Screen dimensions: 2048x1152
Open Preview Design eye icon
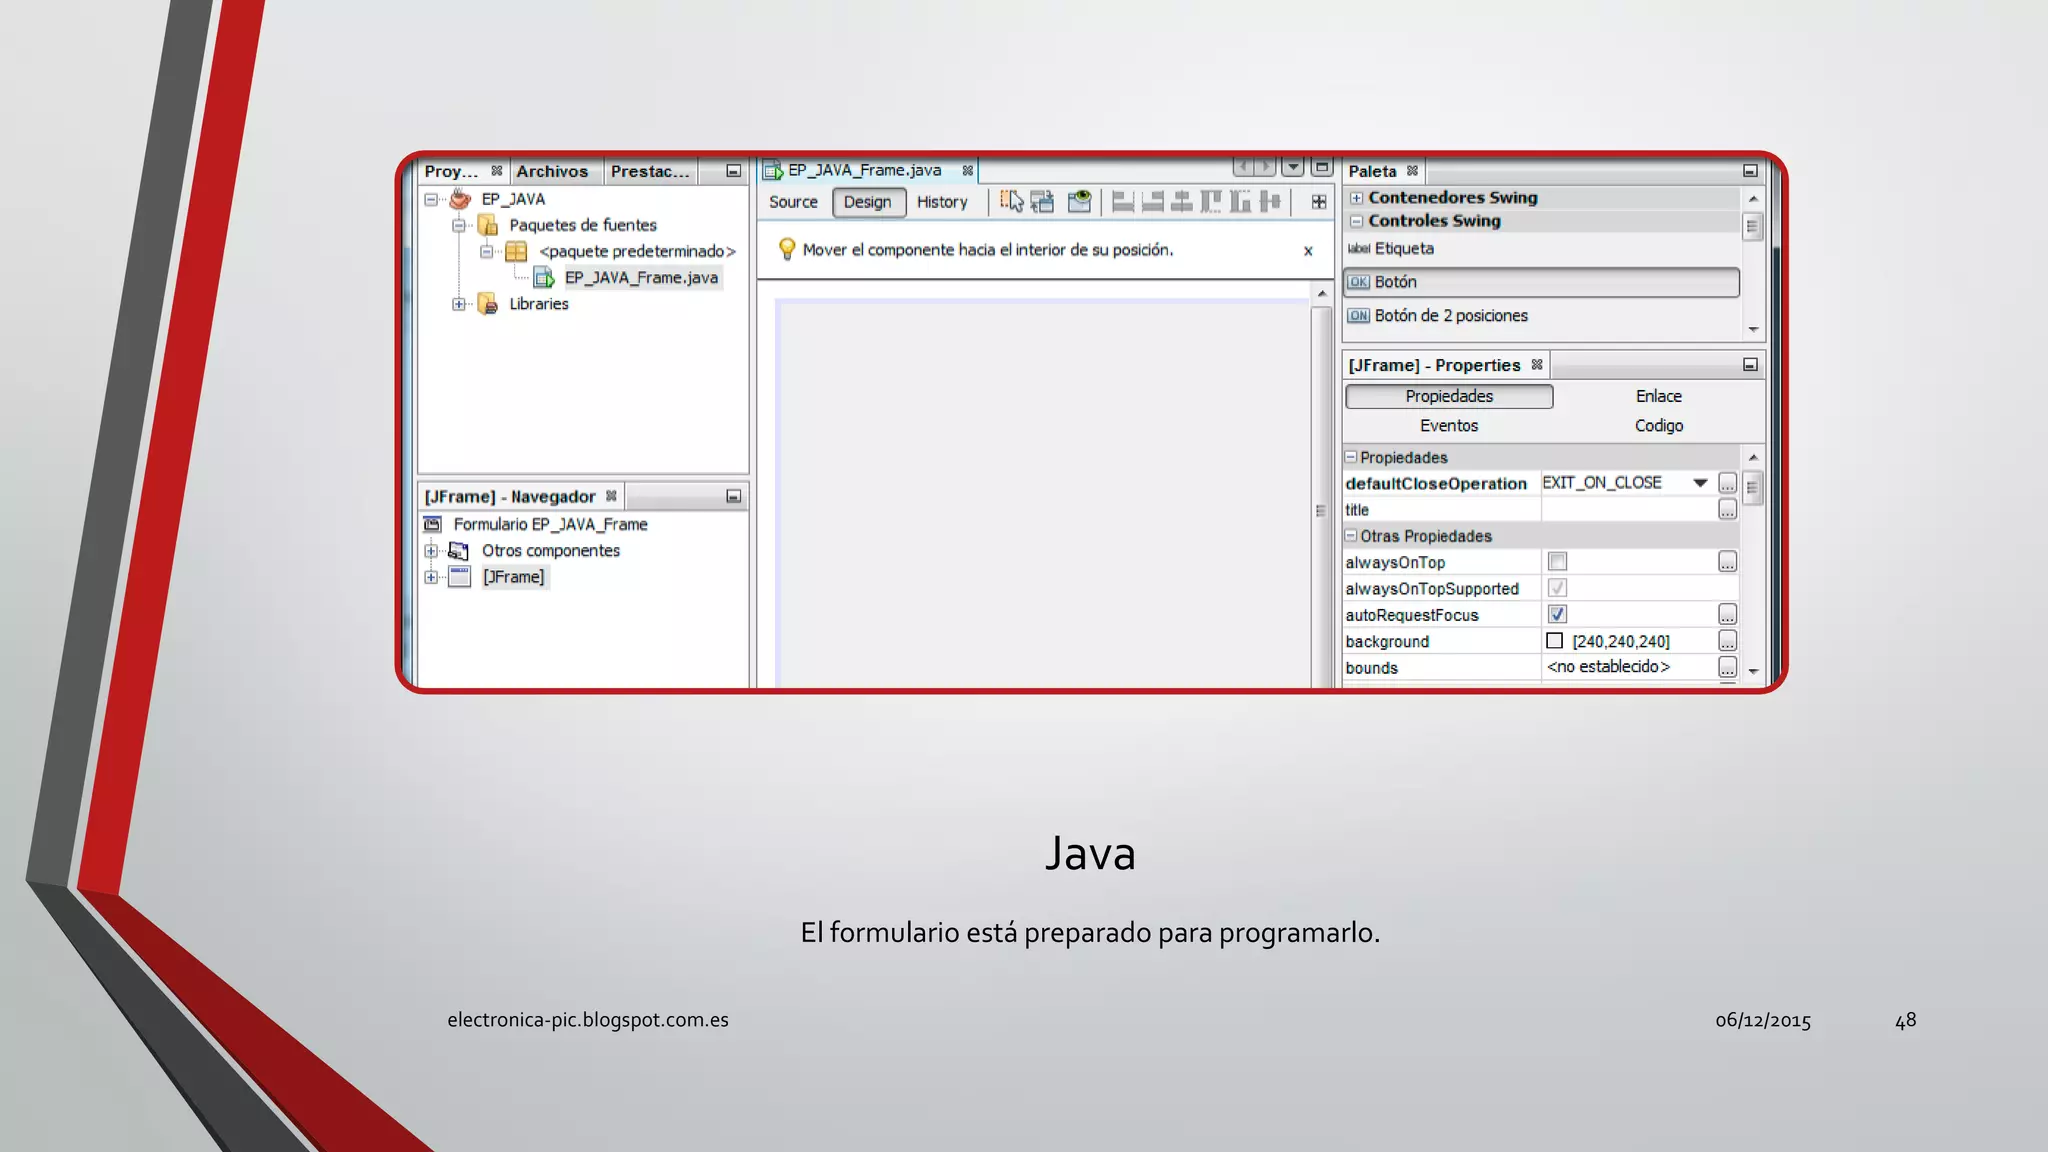click(1079, 202)
